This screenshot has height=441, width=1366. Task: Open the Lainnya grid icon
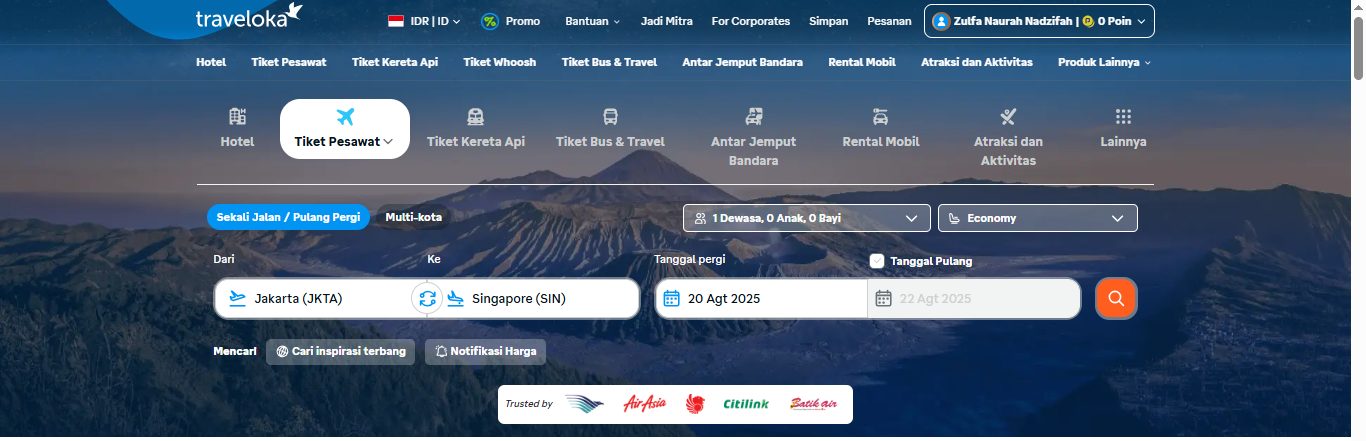pyautogui.click(x=1123, y=116)
